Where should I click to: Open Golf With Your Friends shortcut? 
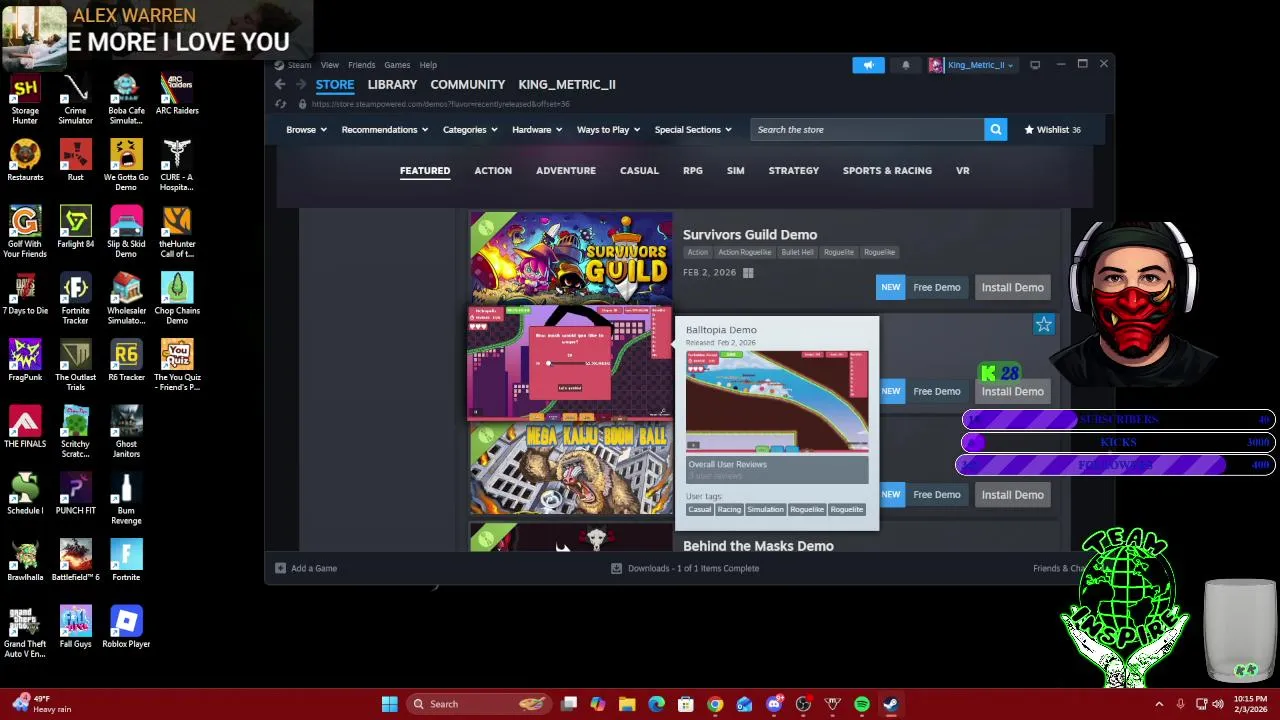point(25,232)
